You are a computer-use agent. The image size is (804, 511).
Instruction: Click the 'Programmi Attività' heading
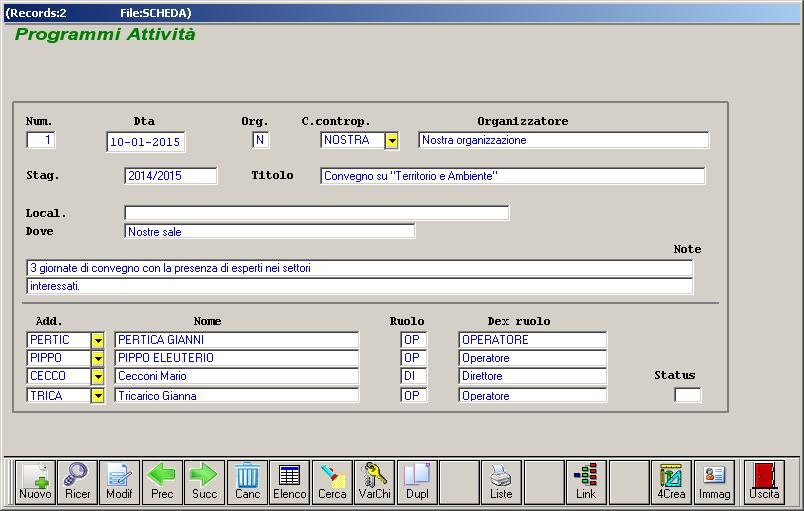(105, 34)
